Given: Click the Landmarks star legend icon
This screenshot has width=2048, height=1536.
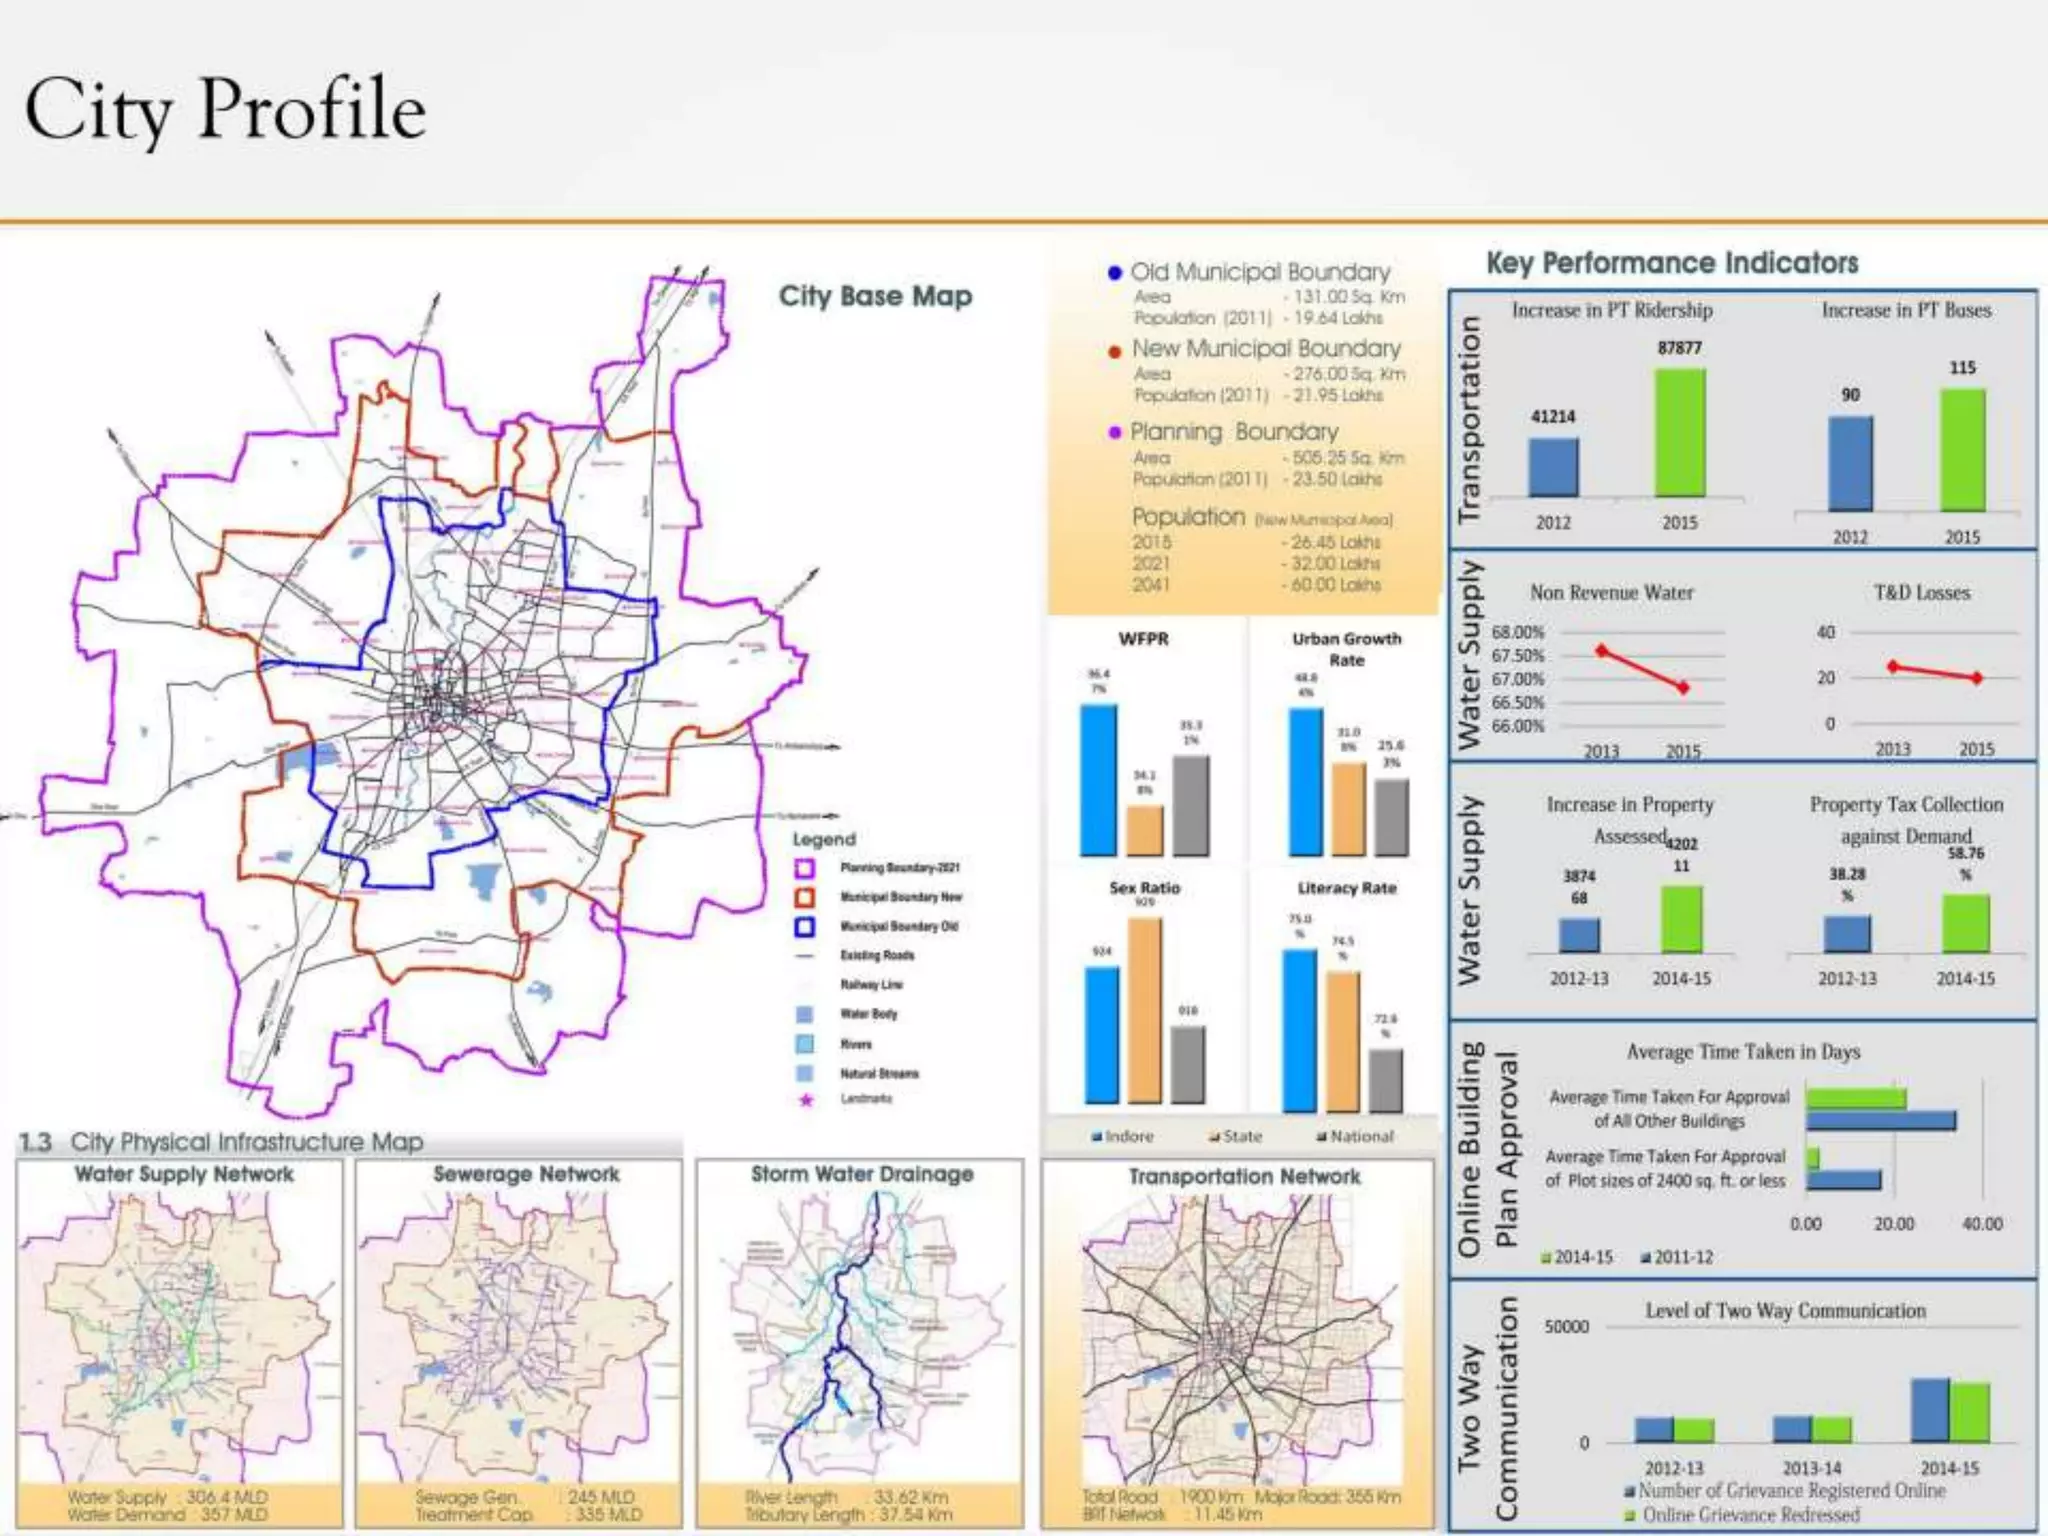Looking at the screenshot, I should coord(805,1099).
